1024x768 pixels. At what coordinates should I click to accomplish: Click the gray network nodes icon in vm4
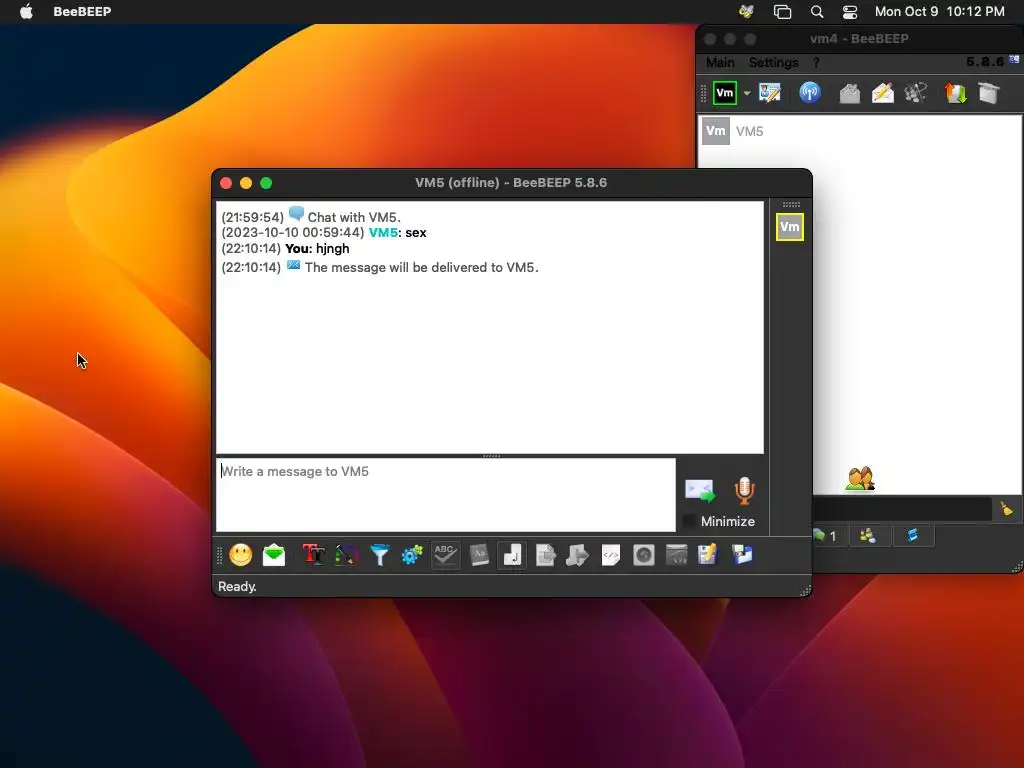pyautogui.click(x=916, y=93)
